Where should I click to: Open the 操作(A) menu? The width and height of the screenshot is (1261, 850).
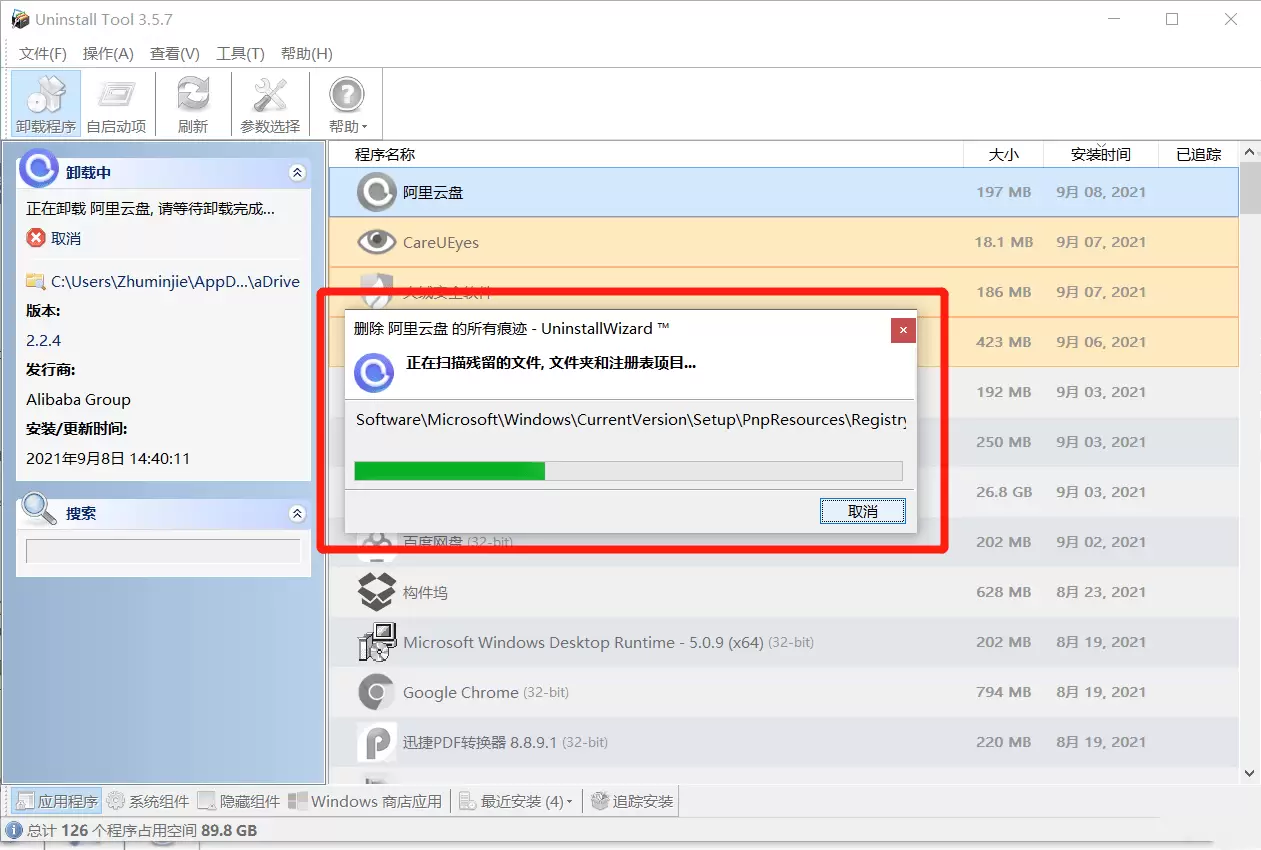pos(108,54)
